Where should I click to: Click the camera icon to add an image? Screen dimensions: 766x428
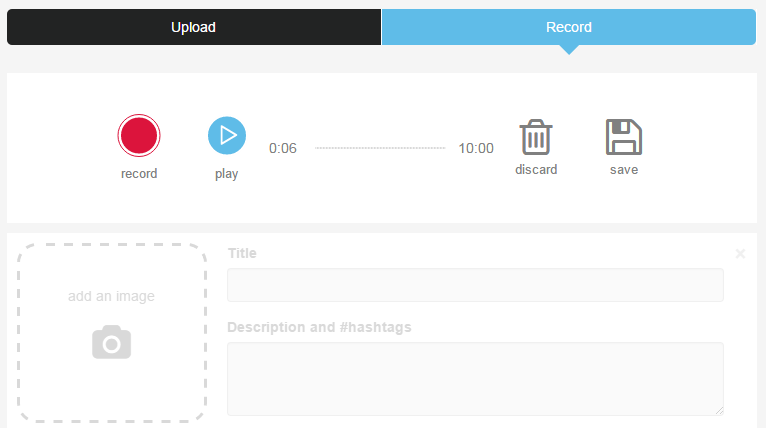(111, 342)
